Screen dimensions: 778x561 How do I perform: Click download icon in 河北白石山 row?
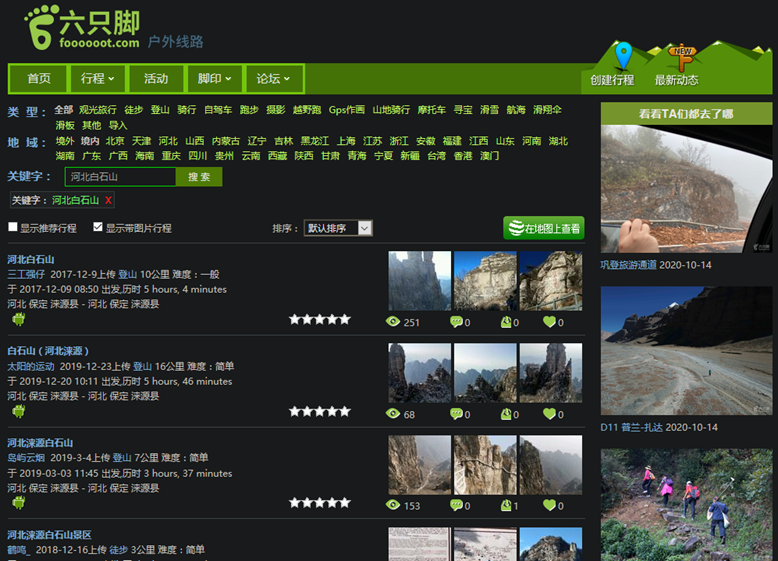coord(506,322)
